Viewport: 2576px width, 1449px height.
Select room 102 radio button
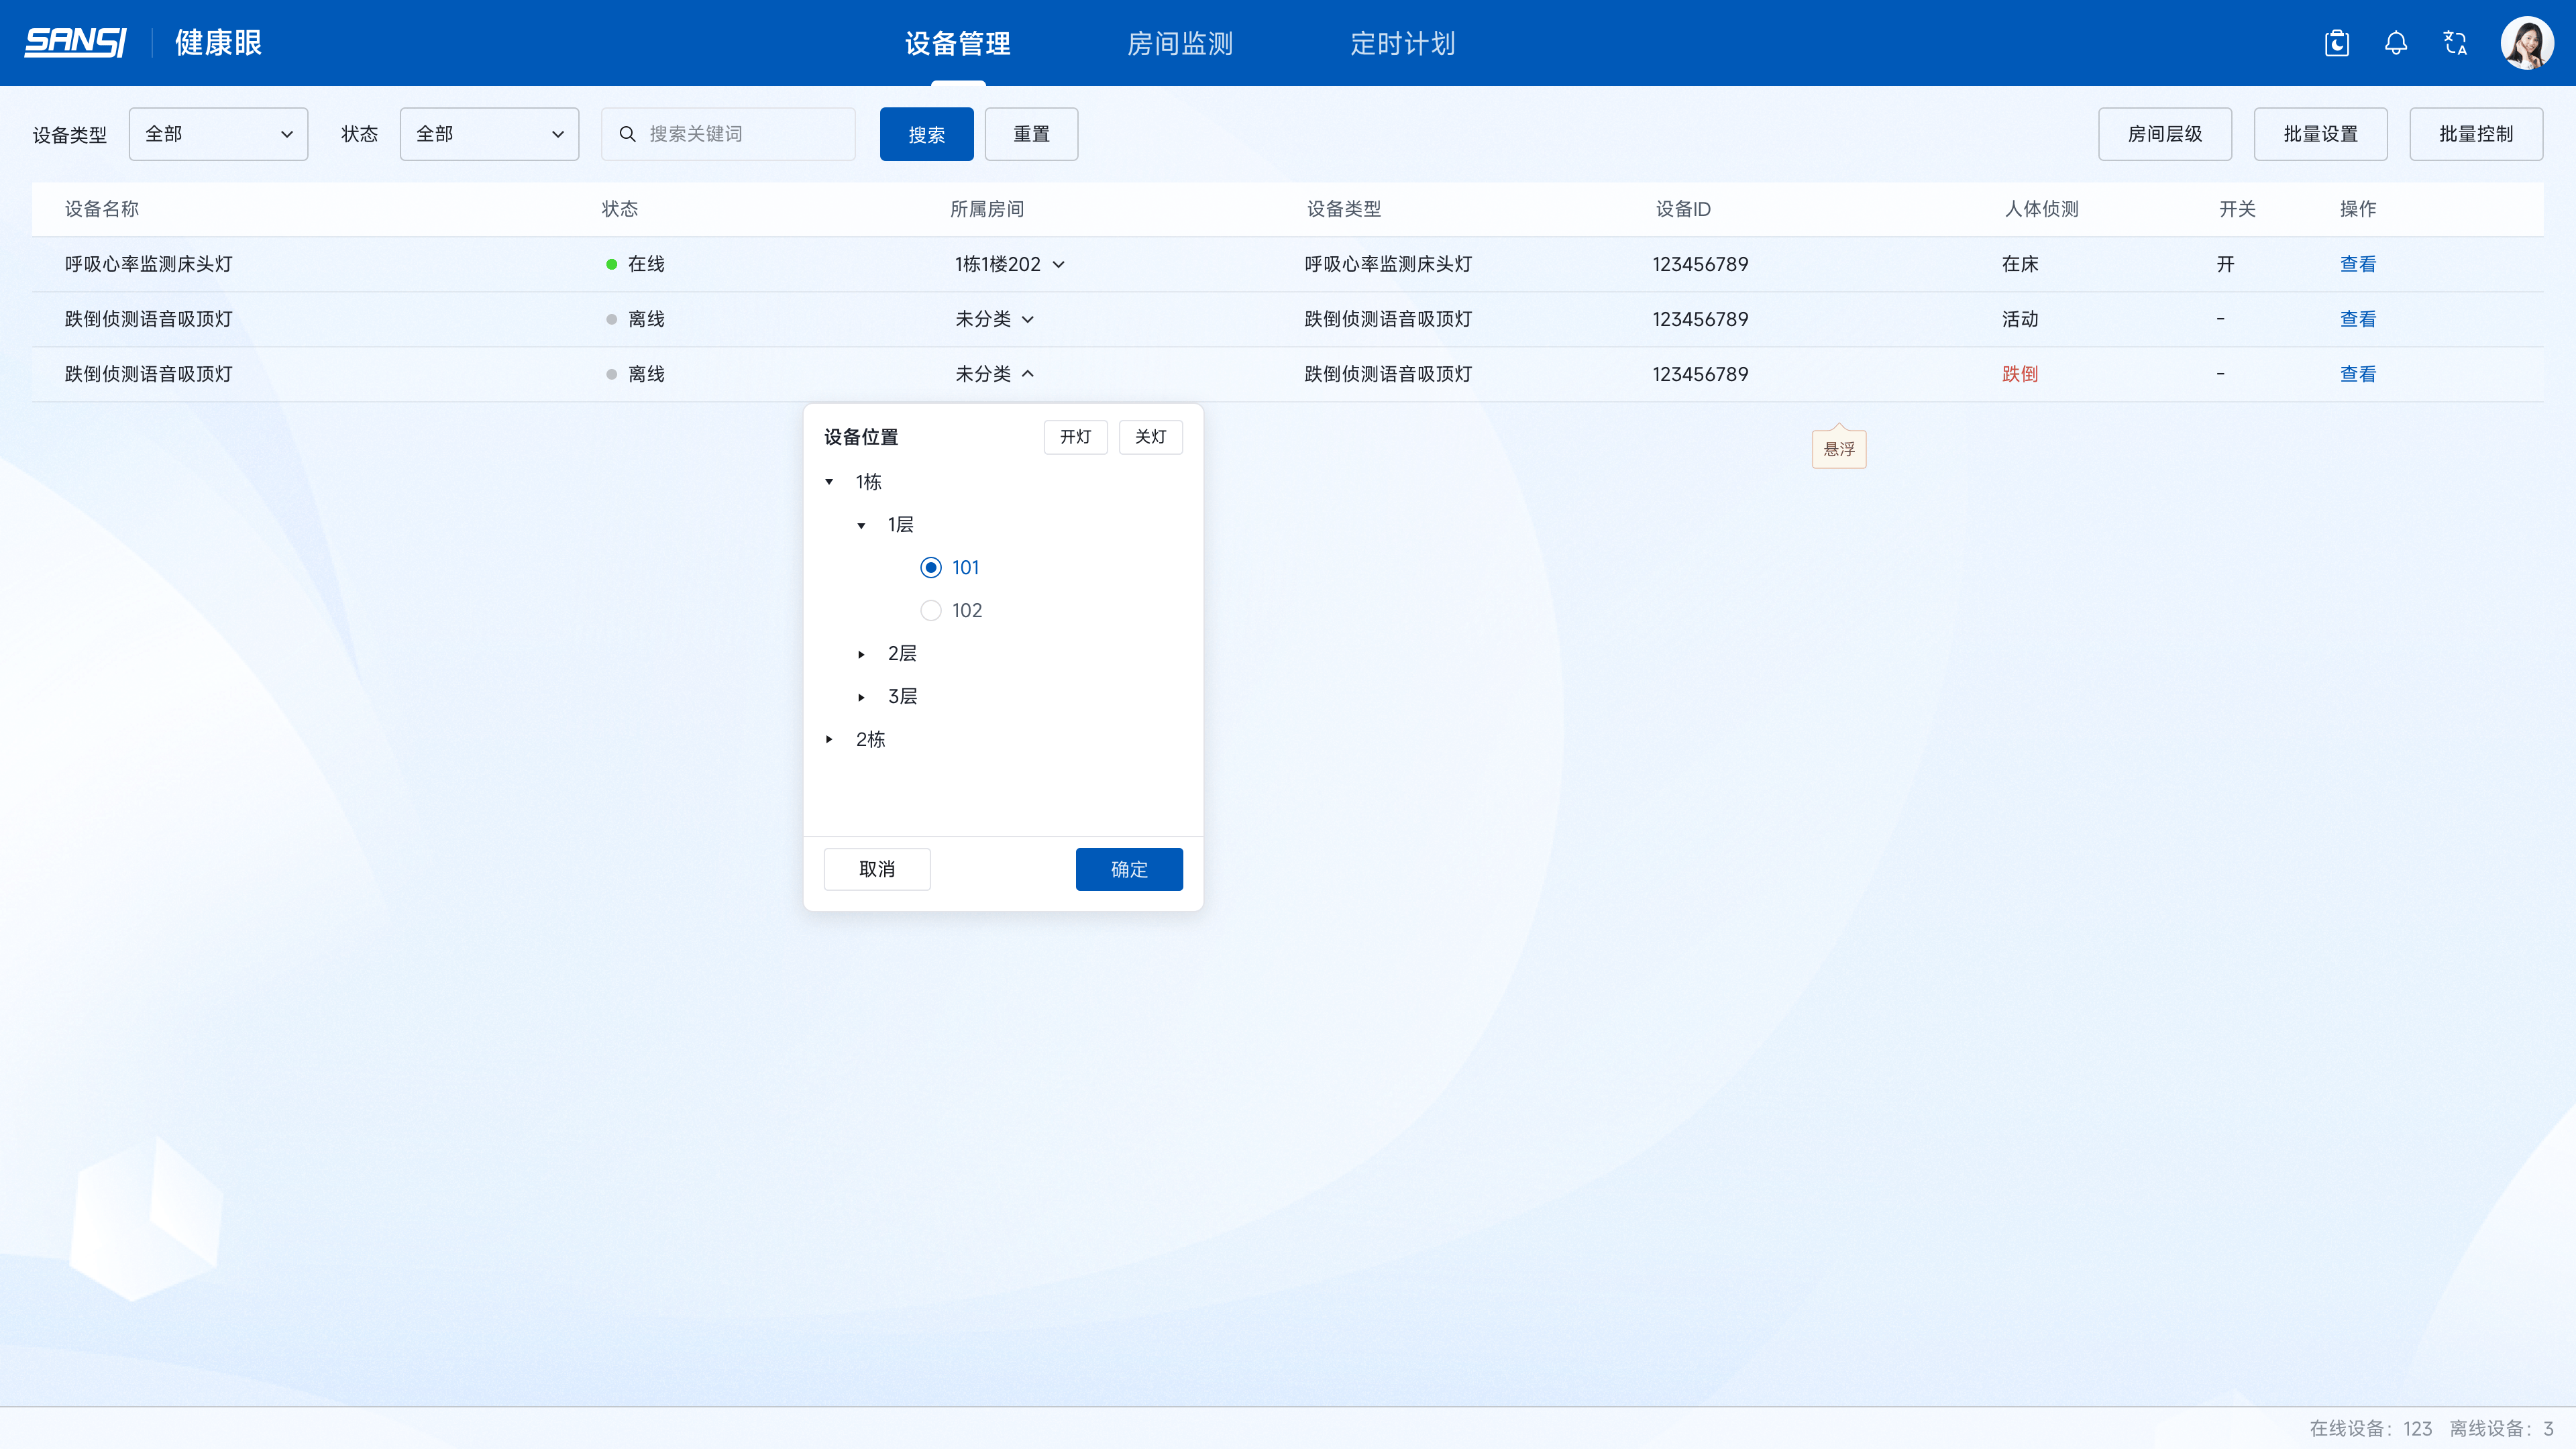(x=930, y=611)
